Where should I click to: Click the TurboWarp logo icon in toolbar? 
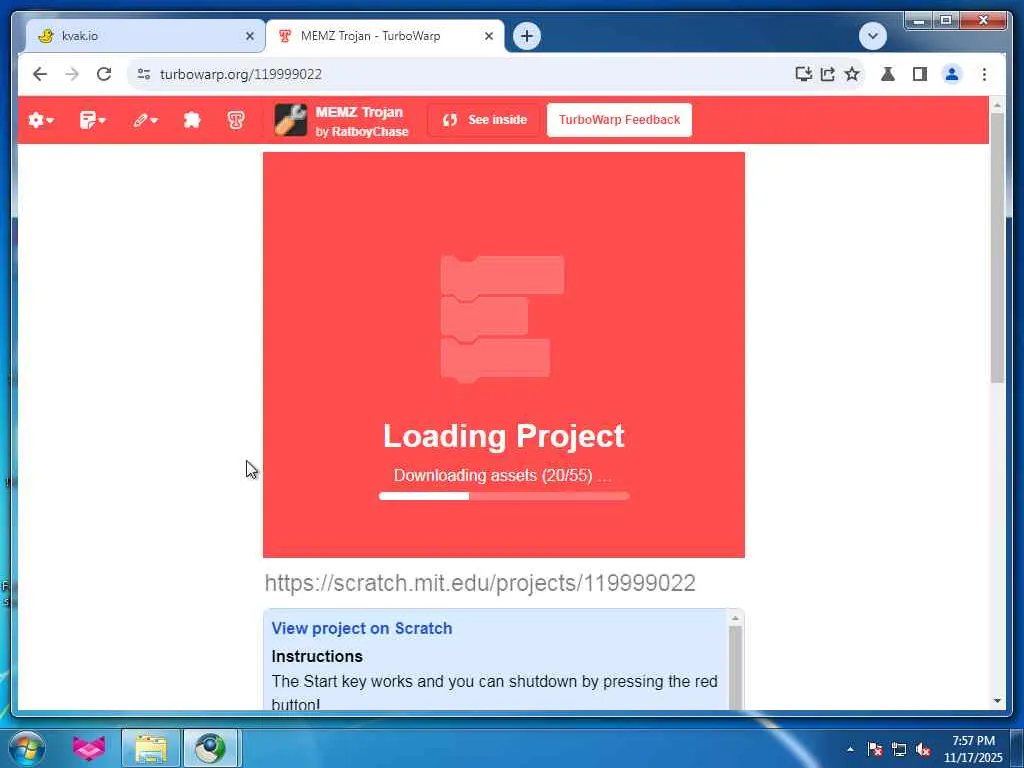click(x=236, y=120)
